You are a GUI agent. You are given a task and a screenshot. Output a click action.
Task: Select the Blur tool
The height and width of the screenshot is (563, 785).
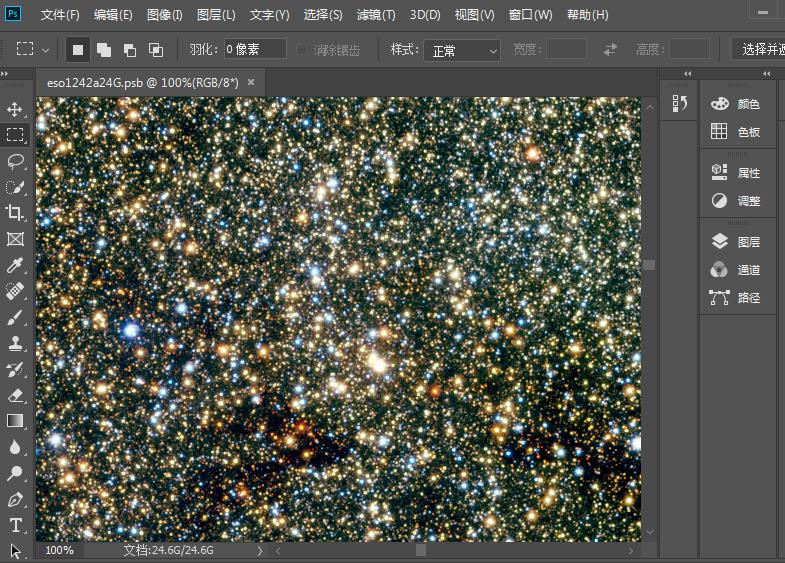15,447
